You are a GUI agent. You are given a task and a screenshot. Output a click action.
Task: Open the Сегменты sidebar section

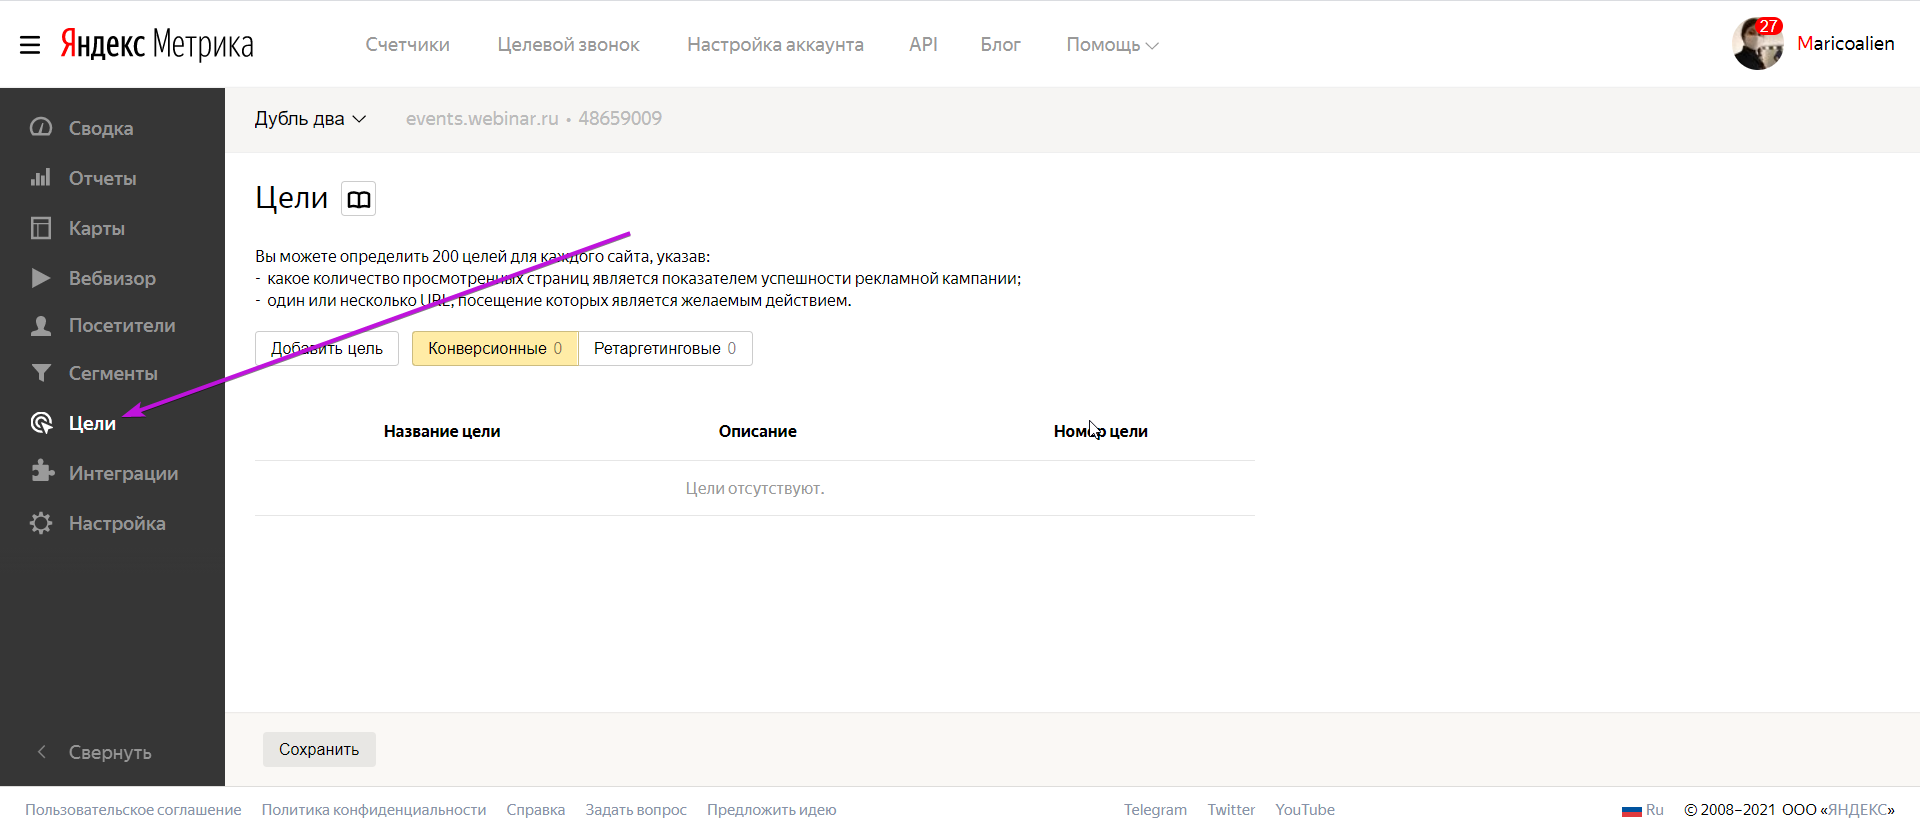tap(112, 373)
